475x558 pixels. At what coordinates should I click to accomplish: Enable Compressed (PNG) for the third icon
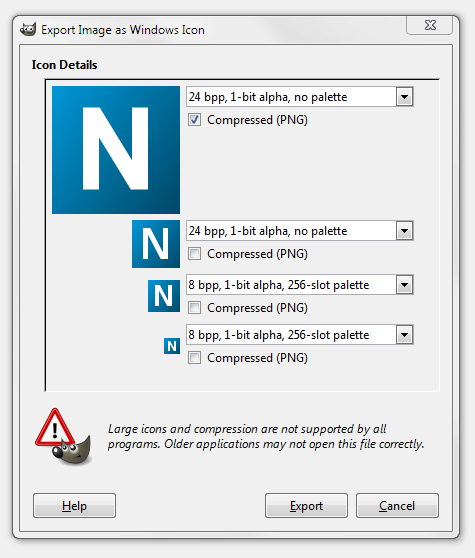click(194, 307)
